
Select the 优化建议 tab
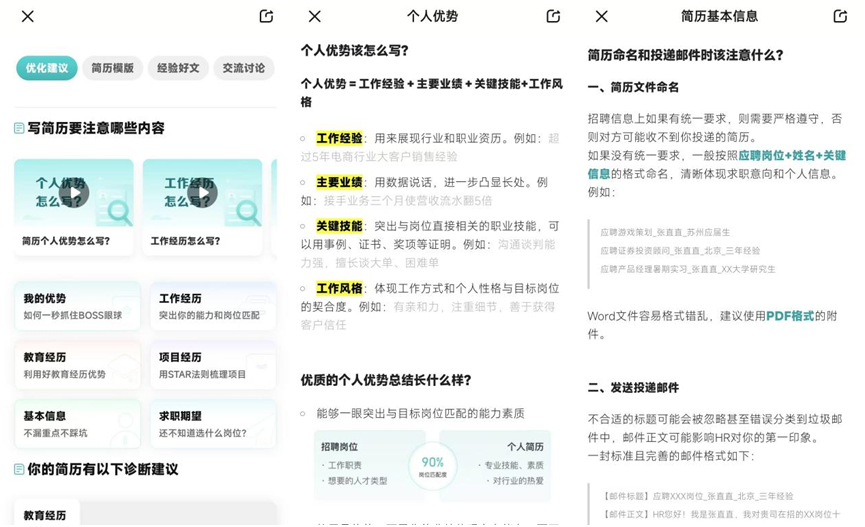tap(47, 68)
